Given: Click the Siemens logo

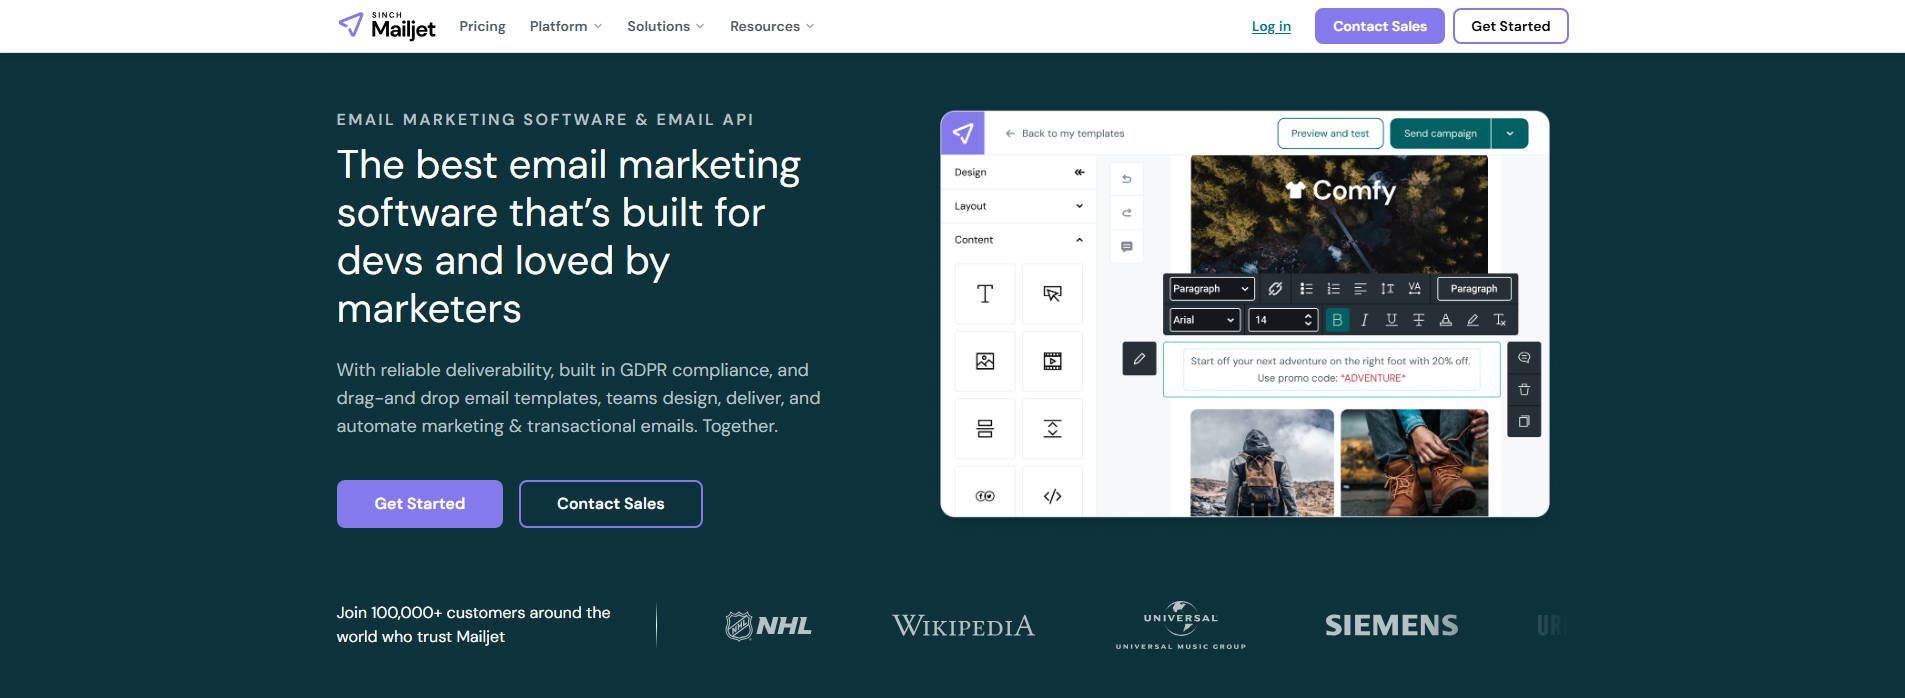Looking at the screenshot, I should click(x=1391, y=626).
